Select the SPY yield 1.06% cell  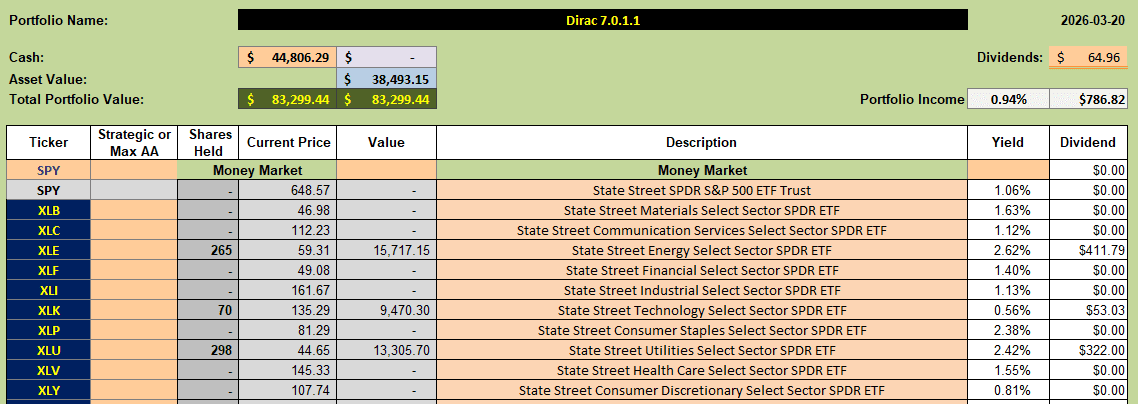pos(1008,191)
